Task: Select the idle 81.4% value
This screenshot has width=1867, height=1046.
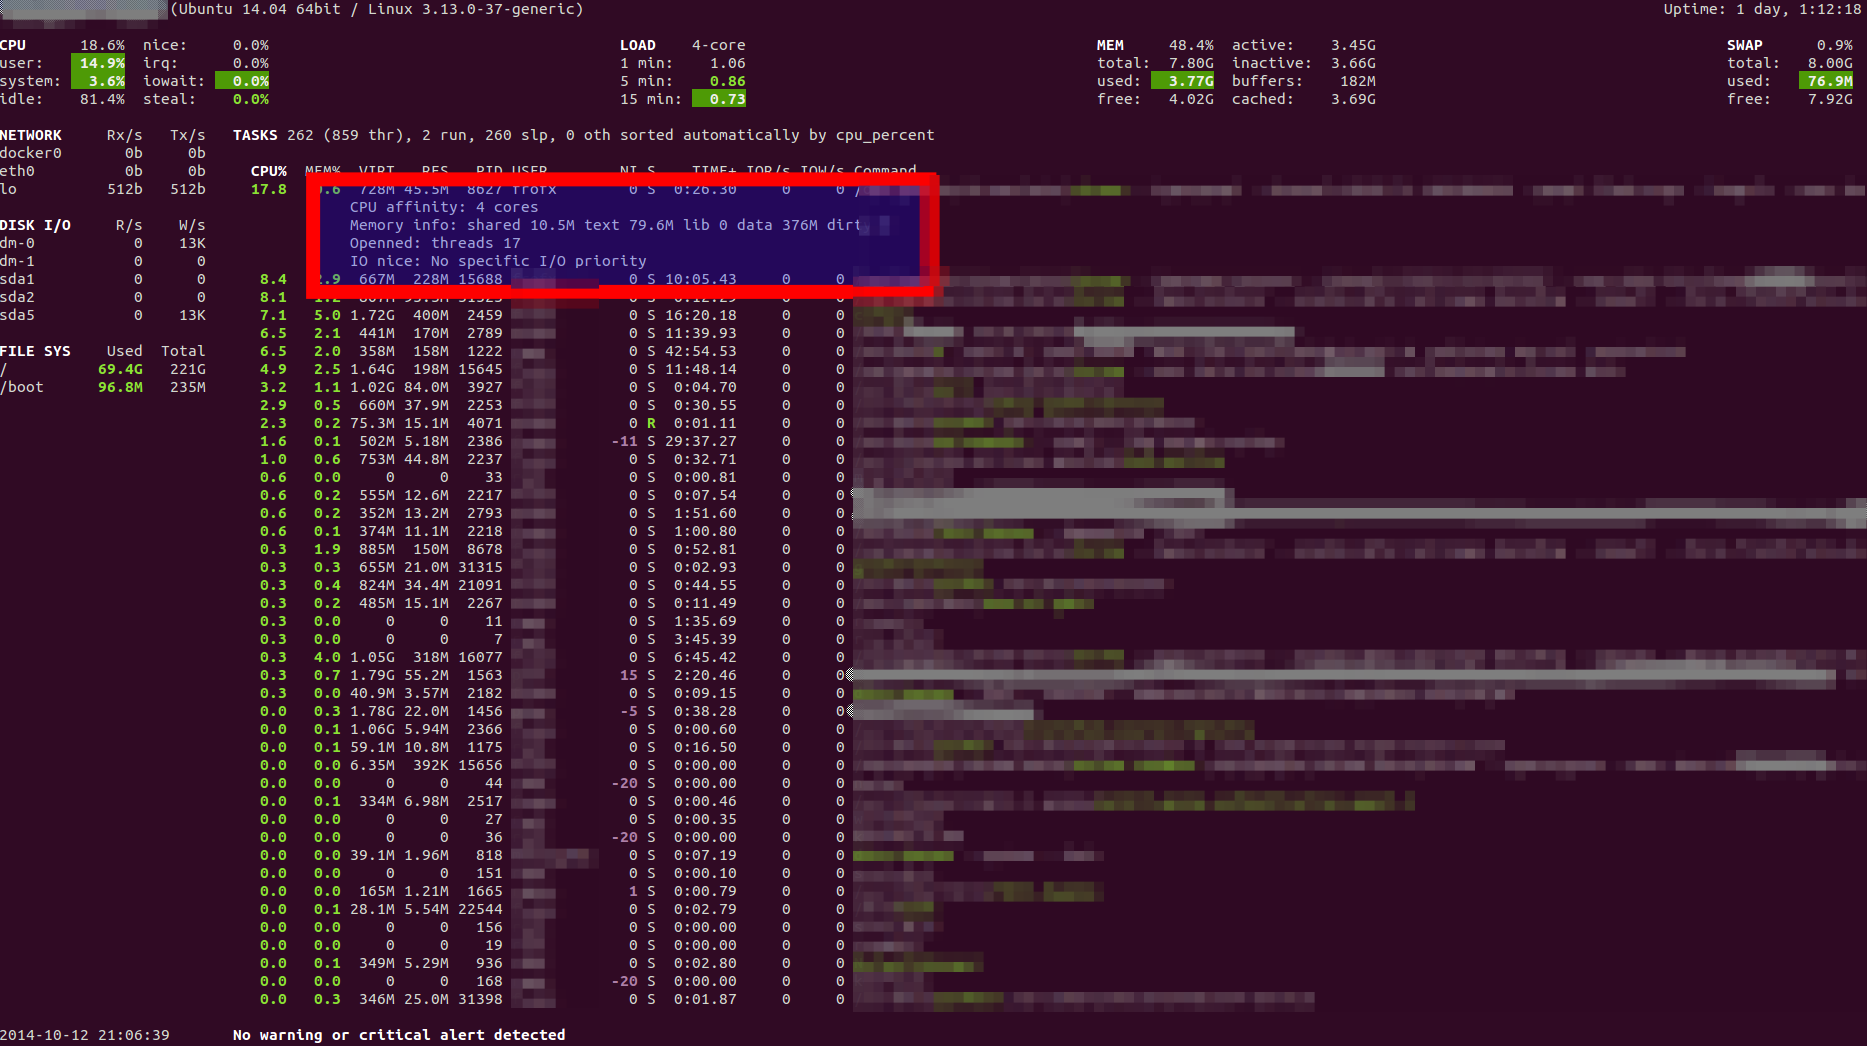Action: pos(102,99)
